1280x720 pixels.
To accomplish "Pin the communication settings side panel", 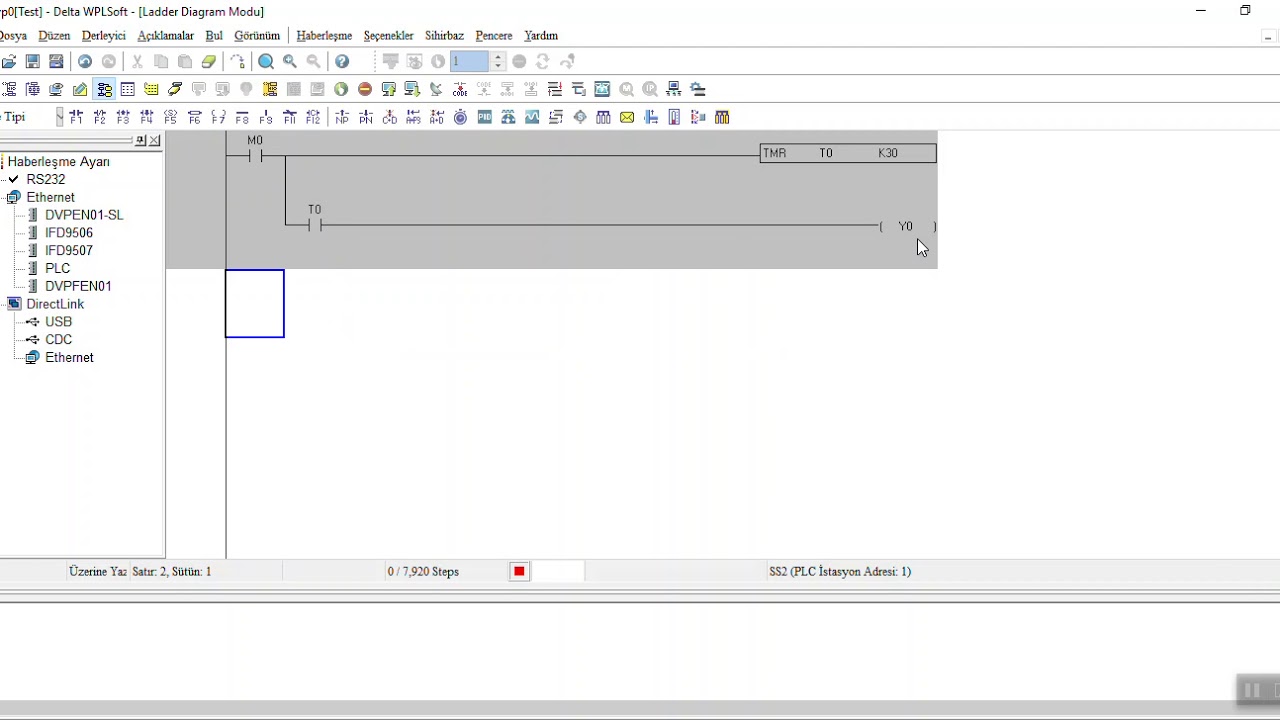I will pos(141,141).
